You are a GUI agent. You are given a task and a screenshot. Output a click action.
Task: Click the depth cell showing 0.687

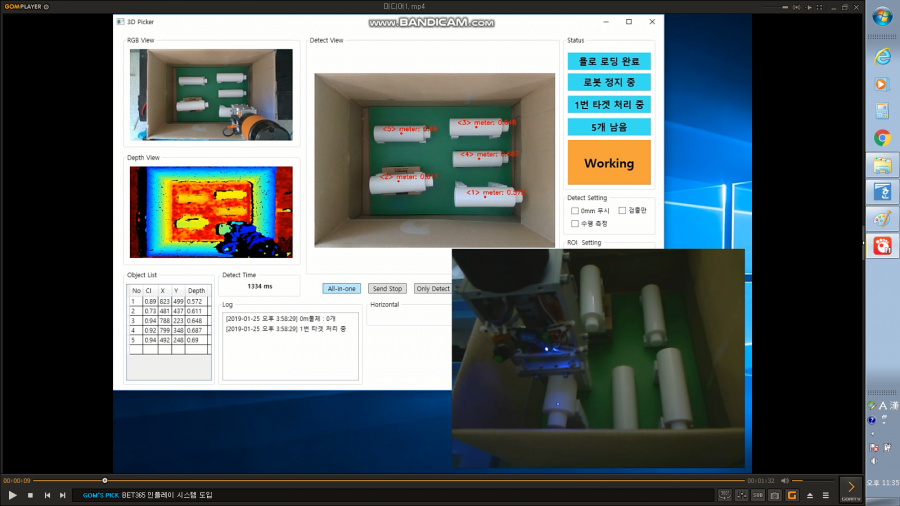tap(196, 330)
